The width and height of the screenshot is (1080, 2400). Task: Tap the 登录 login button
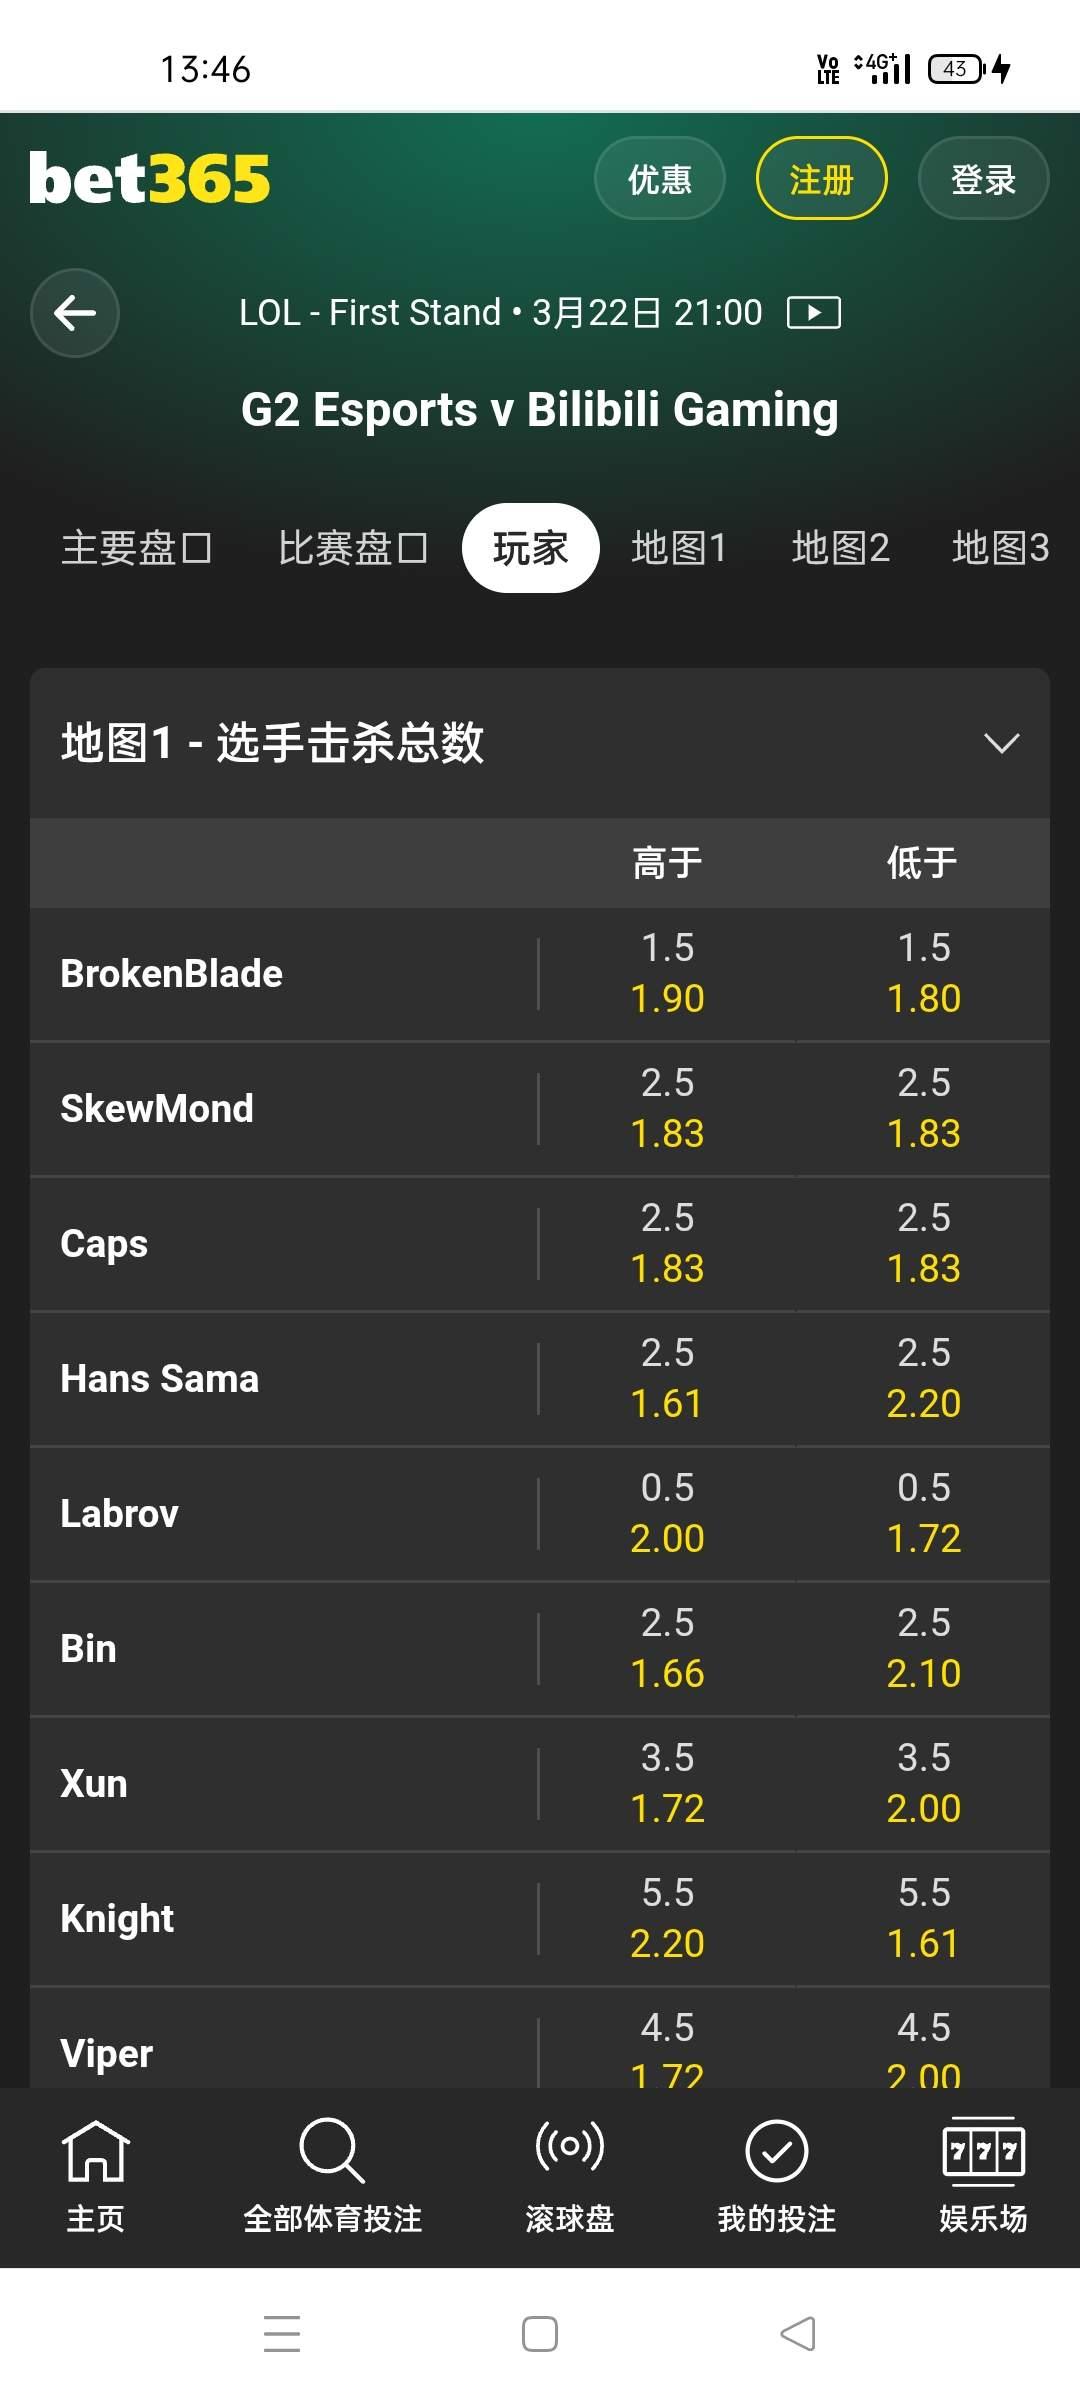click(983, 179)
